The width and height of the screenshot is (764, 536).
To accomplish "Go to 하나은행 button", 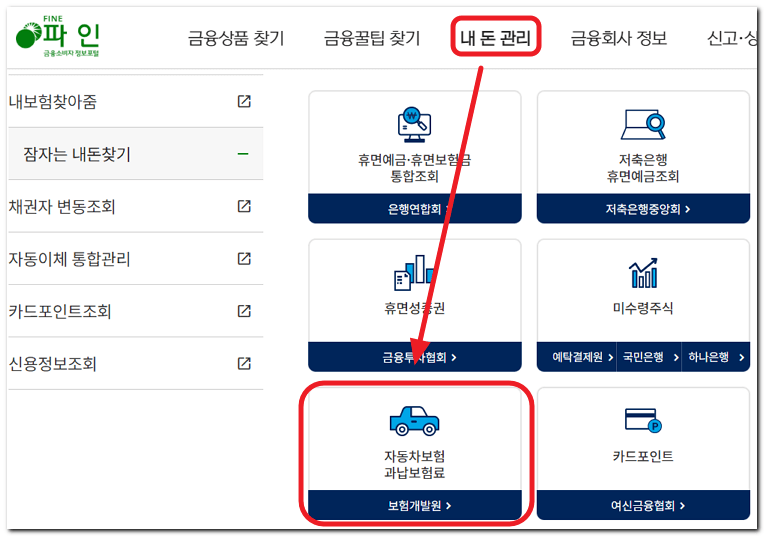I will (716, 357).
